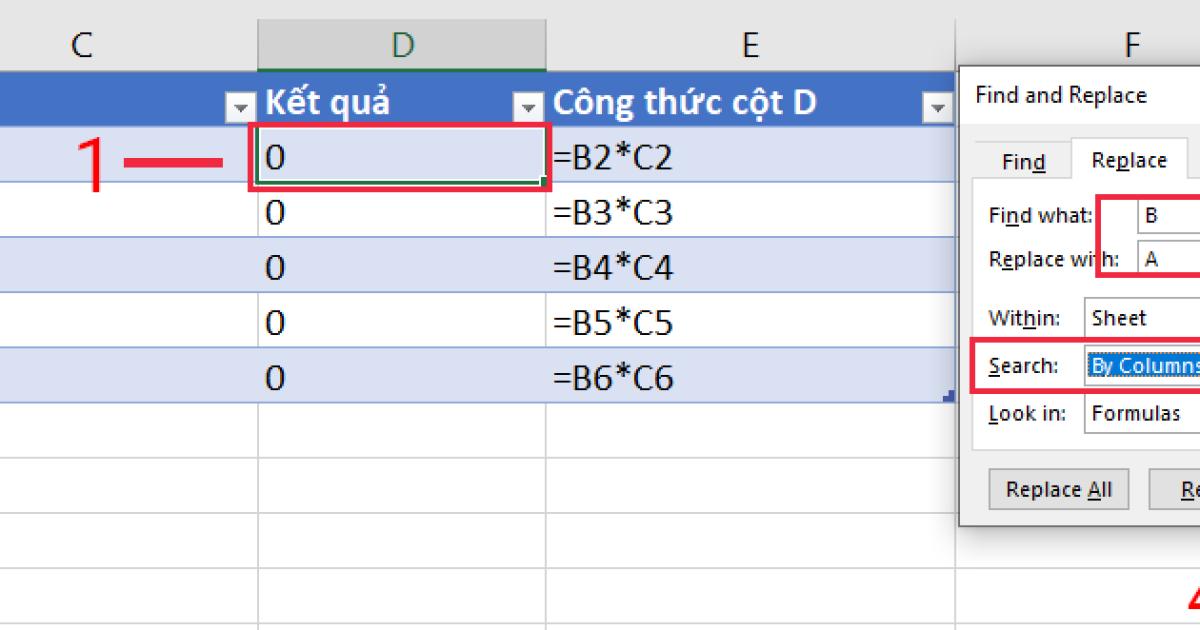The width and height of the screenshot is (1200, 630).
Task: Expand the Within dropdown showing Sheet
Action: [1142, 318]
